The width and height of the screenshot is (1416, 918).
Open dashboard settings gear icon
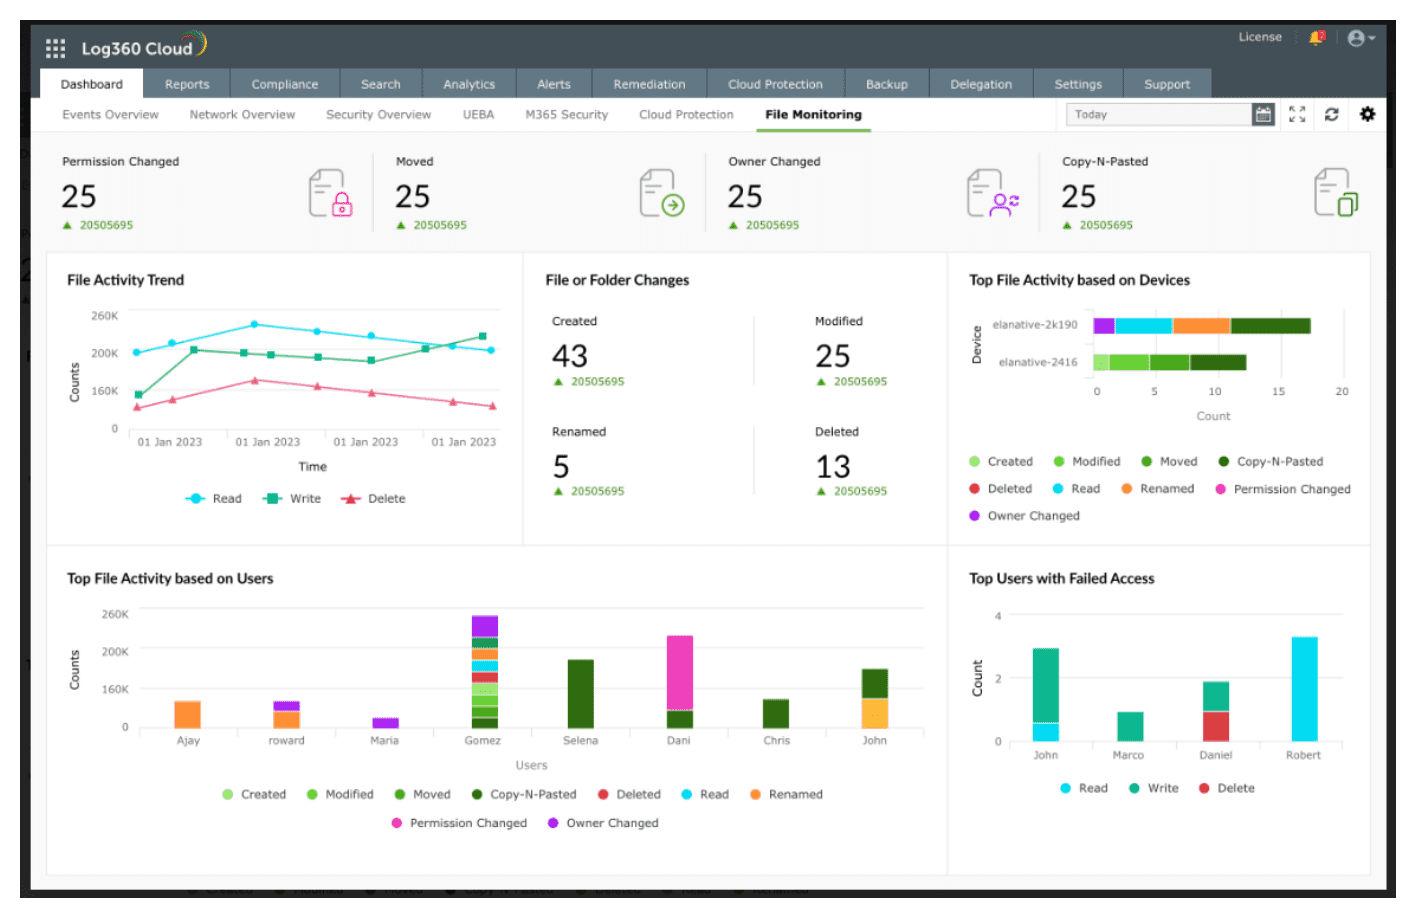point(1367,114)
